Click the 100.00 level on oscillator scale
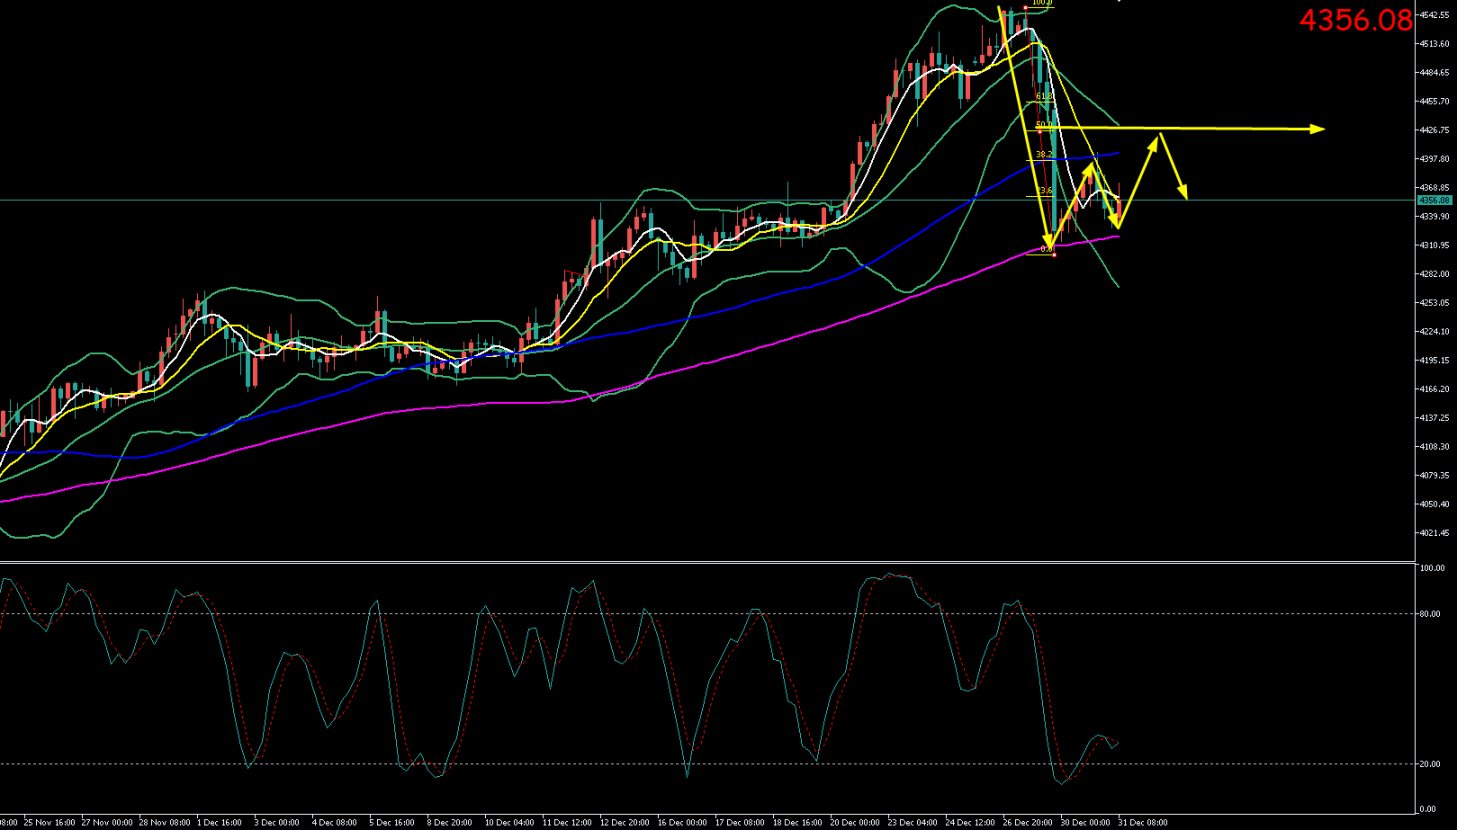Viewport: 1457px width, 830px height. pos(1432,568)
